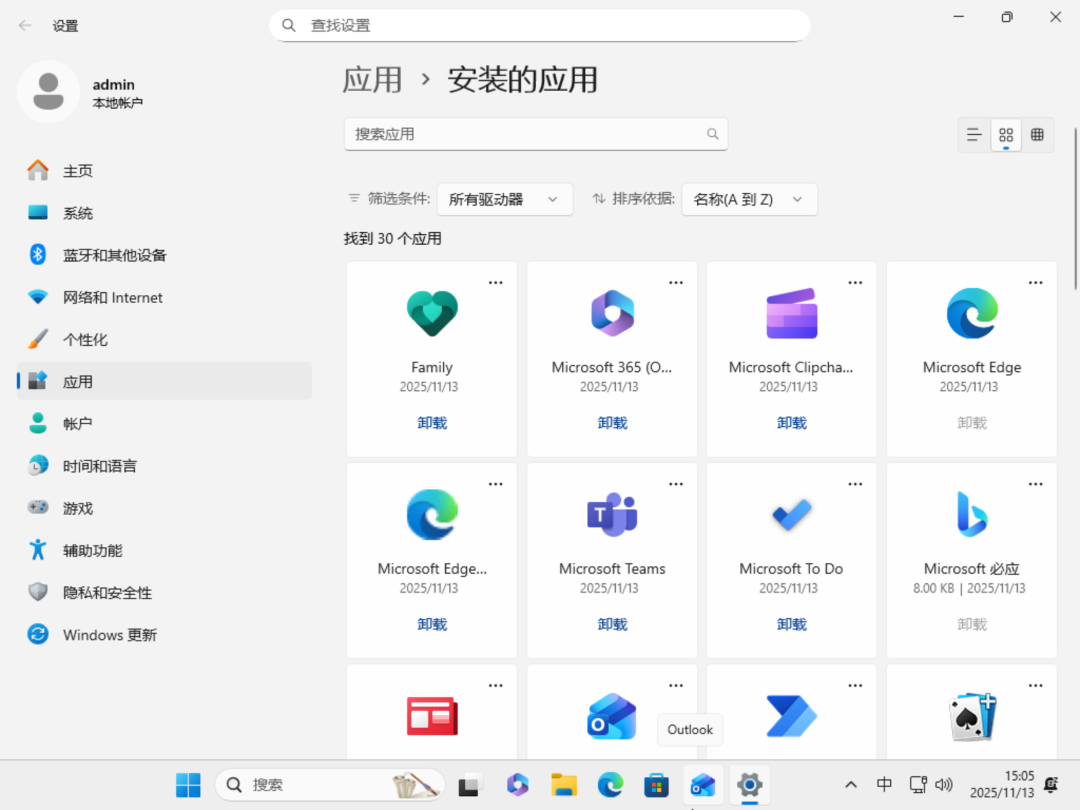The image size is (1080, 810).
Task: Open 所有驱动器 filter dropdown
Action: (504, 199)
